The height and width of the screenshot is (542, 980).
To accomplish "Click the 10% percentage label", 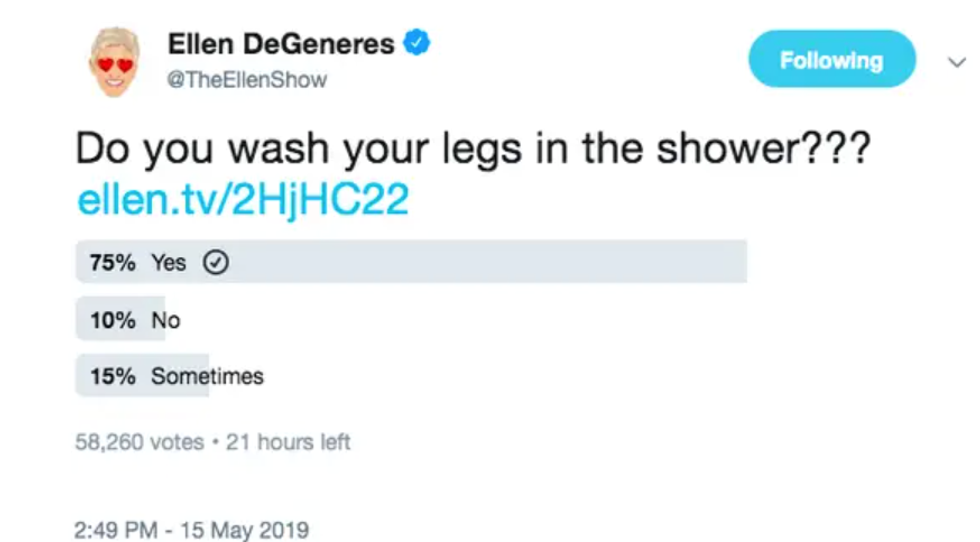I will [x=113, y=320].
